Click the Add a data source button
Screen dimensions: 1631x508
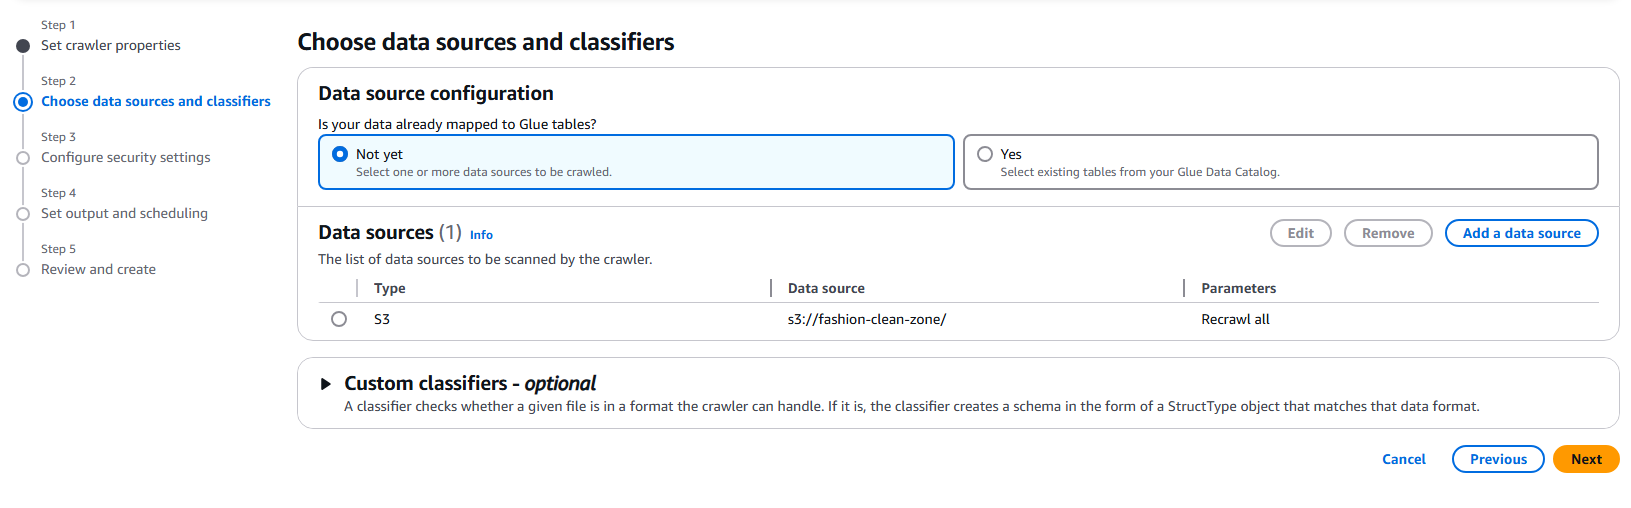point(1521,233)
